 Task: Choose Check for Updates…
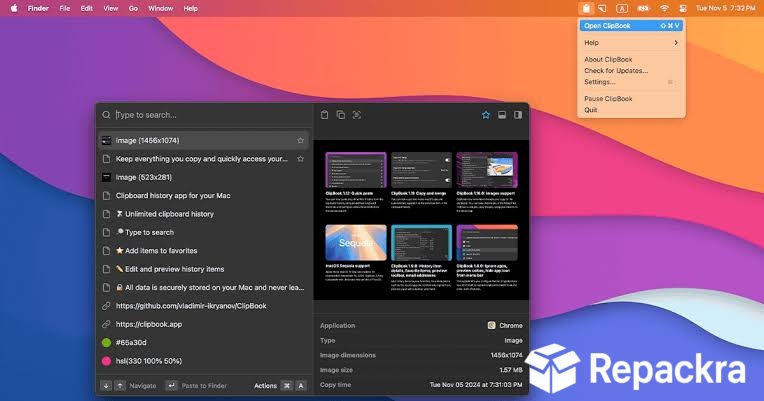click(616, 71)
